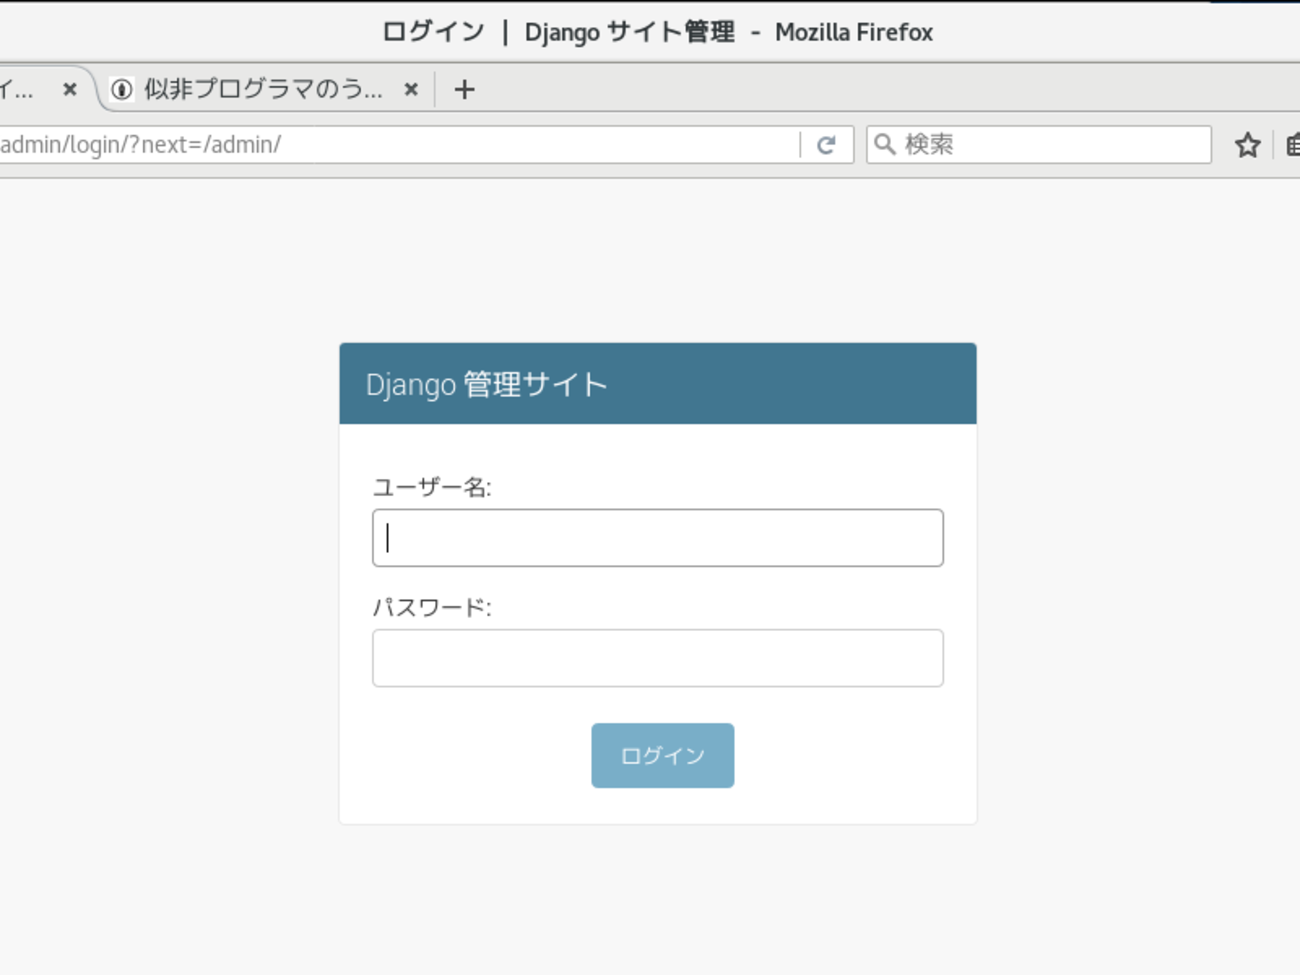Close the first partially visible tab

(x=70, y=89)
